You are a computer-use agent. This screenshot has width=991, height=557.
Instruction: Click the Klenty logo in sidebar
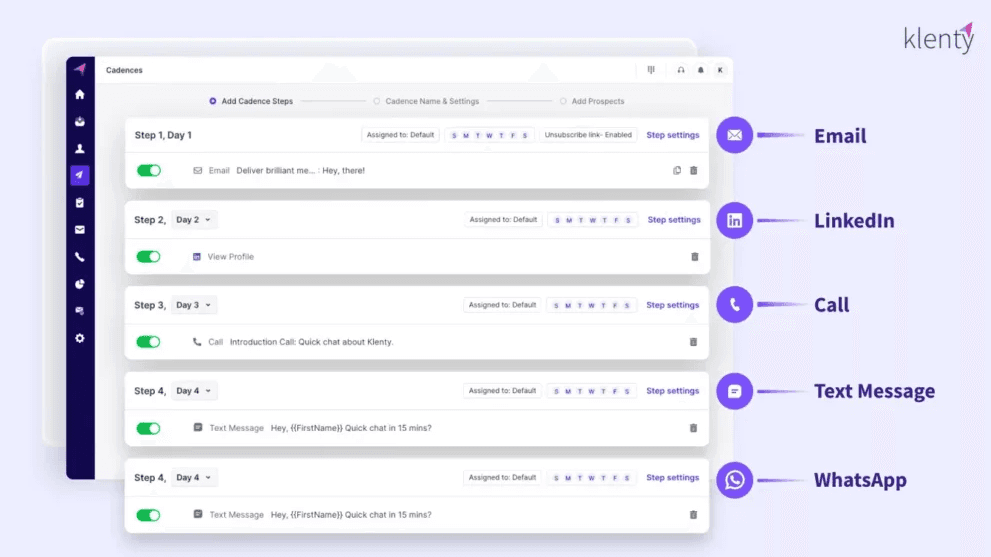click(80, 69)
